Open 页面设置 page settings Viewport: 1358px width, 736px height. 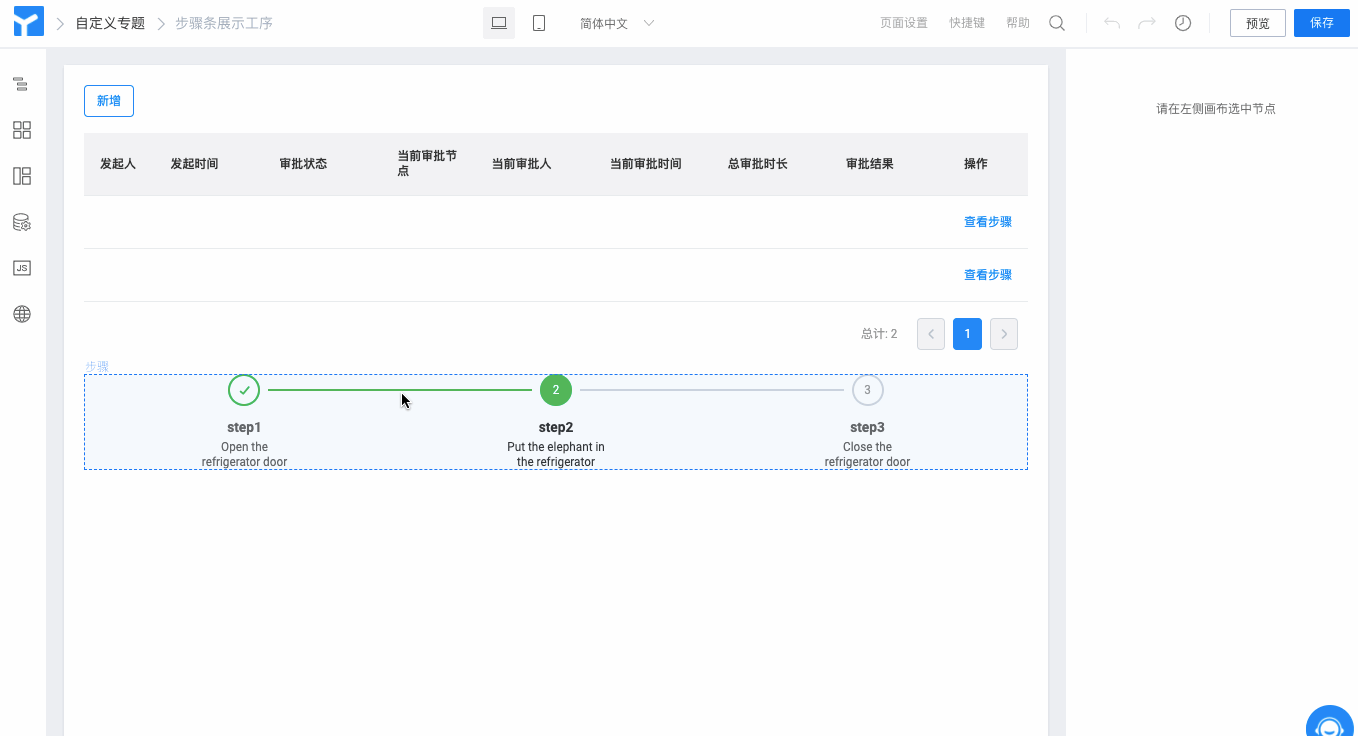904,23
